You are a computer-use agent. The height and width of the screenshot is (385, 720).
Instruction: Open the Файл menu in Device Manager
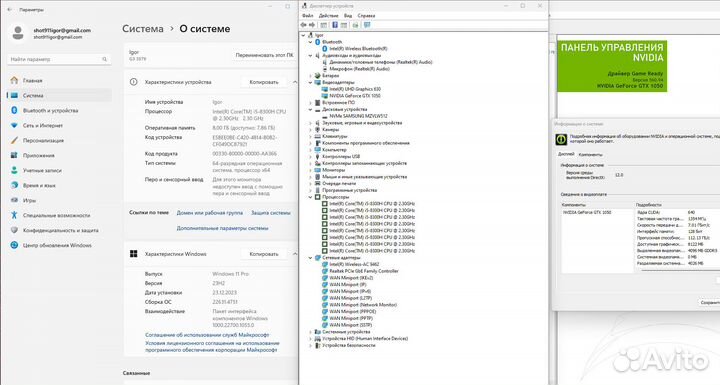(308, 16)
